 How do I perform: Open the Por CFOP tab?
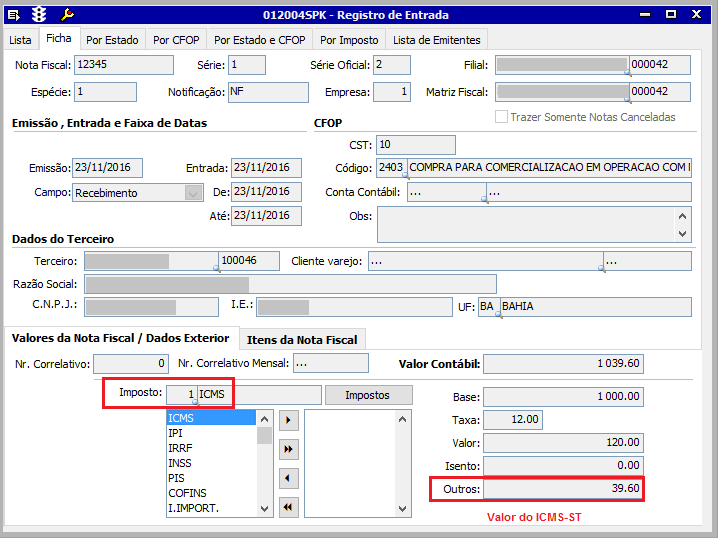tap(176, 40)
